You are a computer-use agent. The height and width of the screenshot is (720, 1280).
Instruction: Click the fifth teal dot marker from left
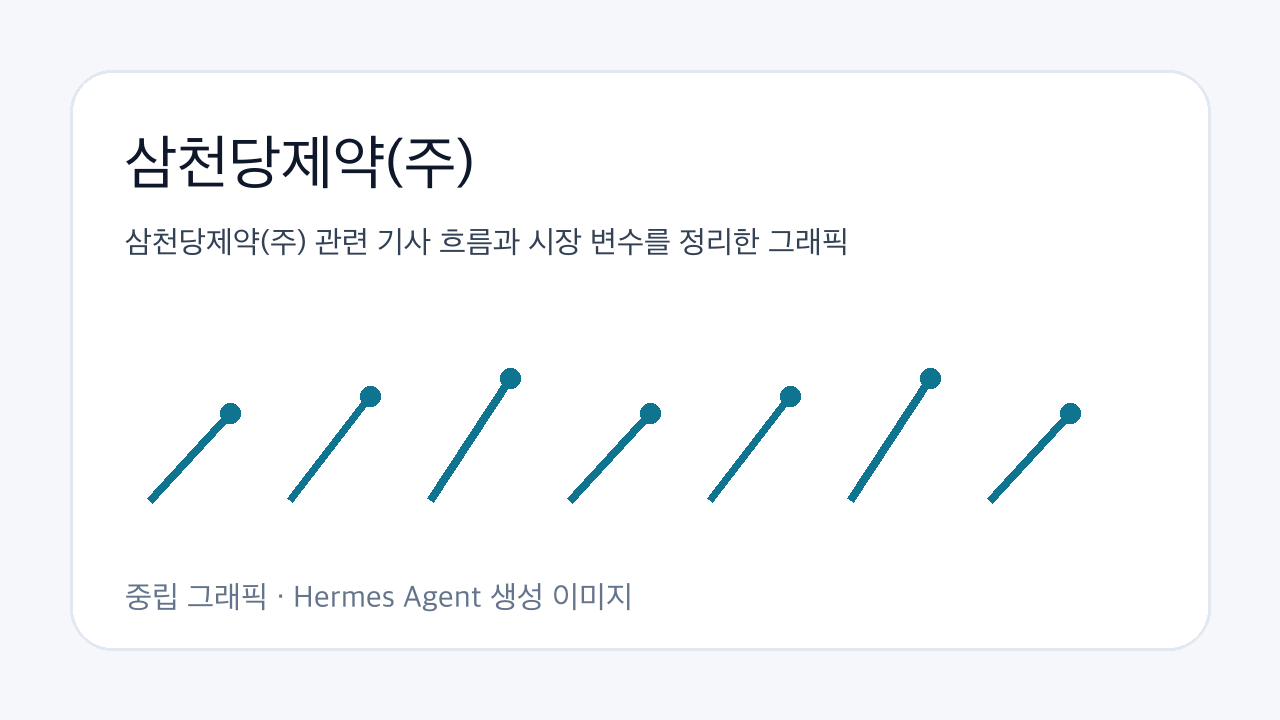tap(790, 396)
